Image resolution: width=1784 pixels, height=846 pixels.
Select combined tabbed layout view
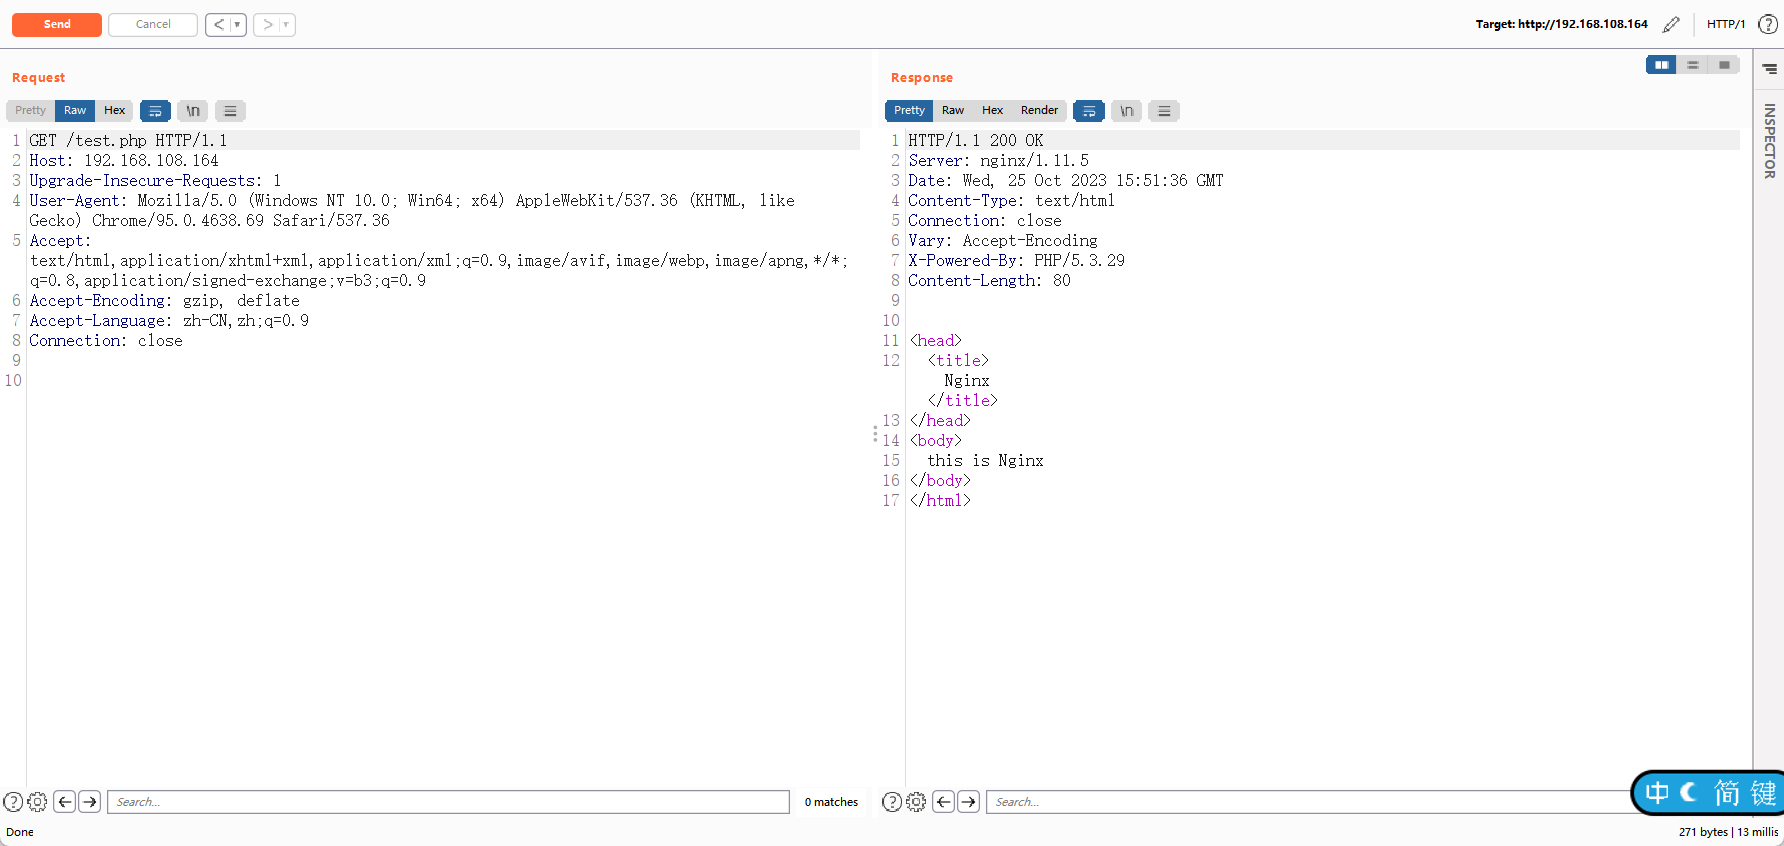[1724, 65]
